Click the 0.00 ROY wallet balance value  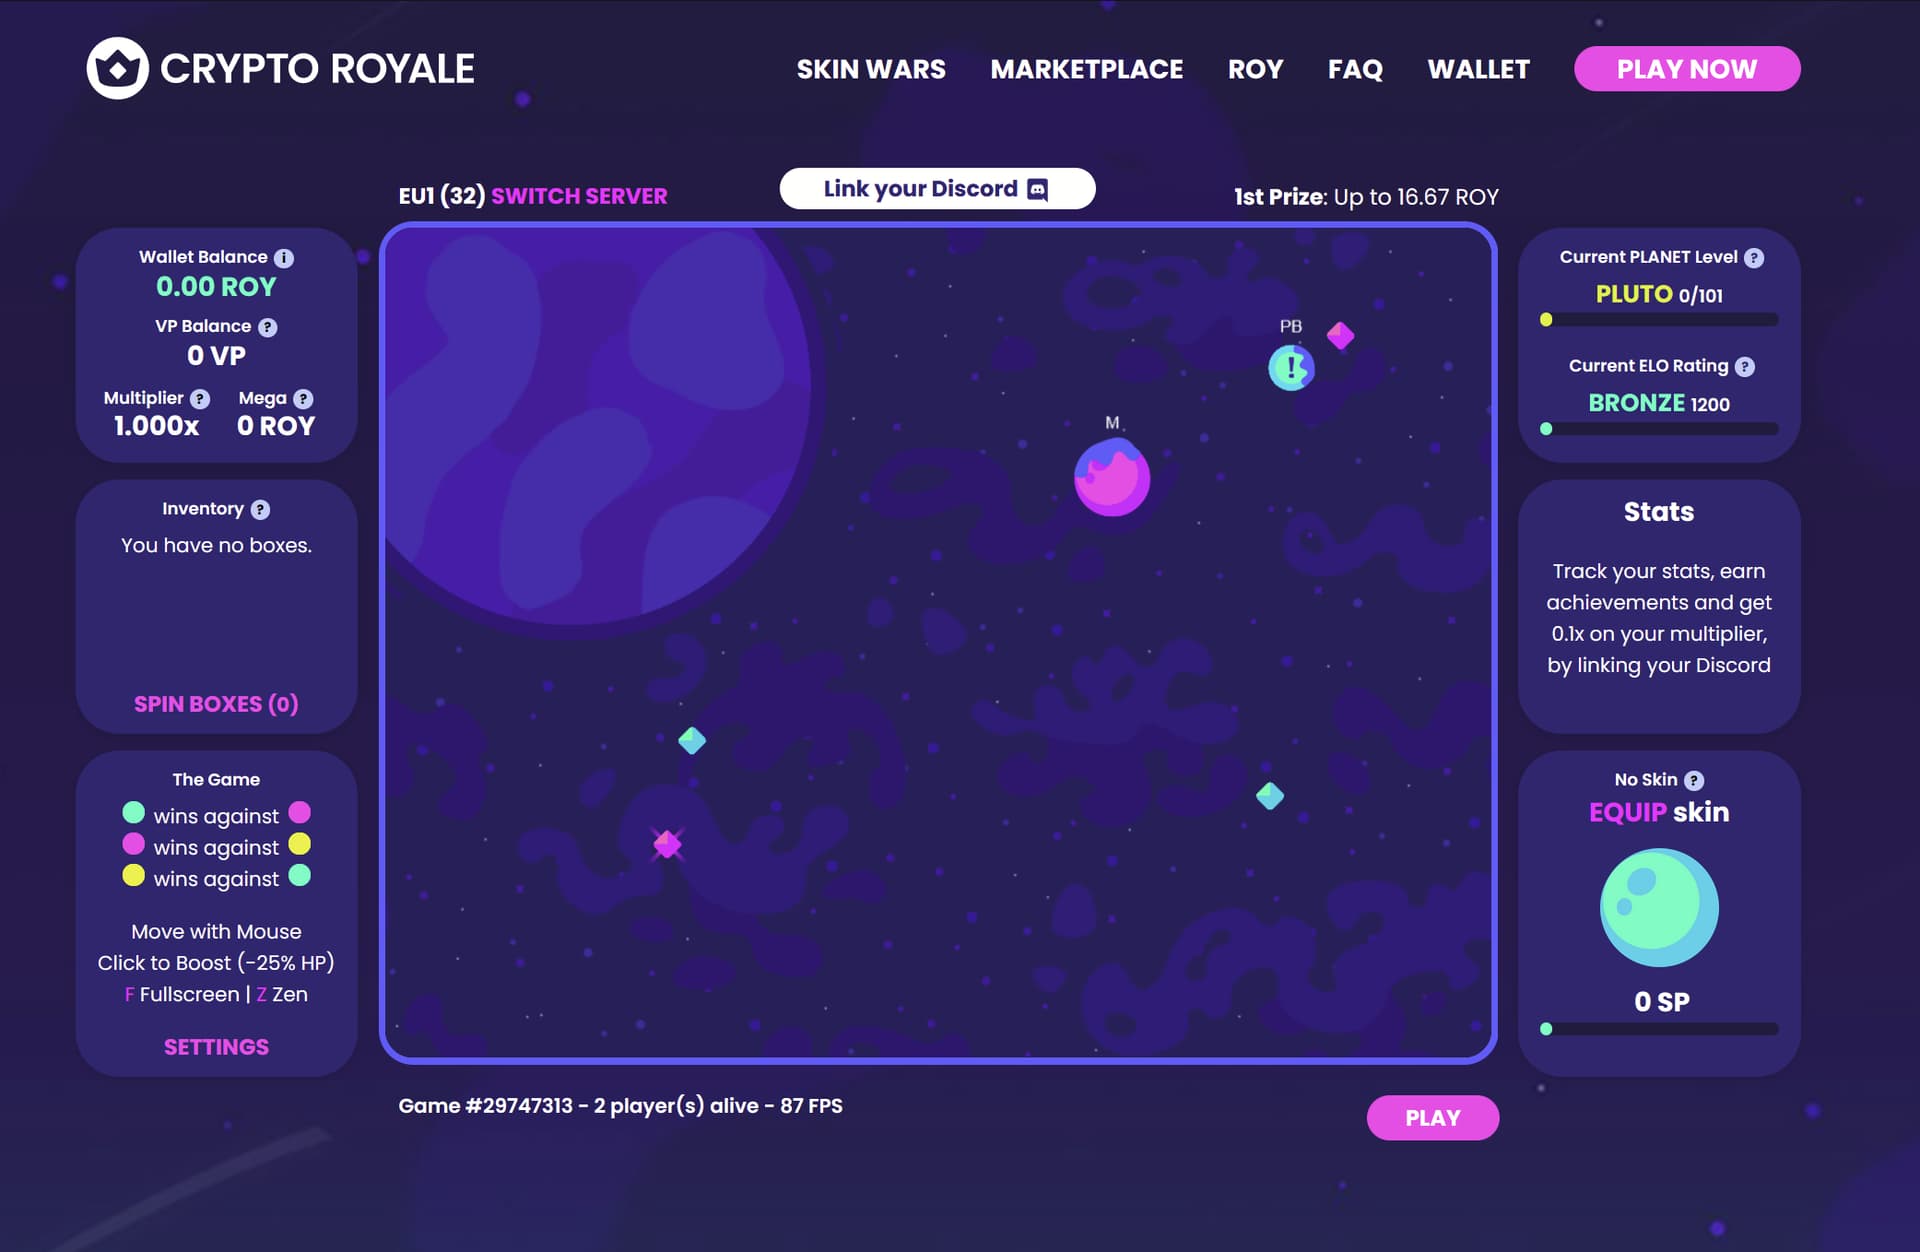(x=216, y=287)
